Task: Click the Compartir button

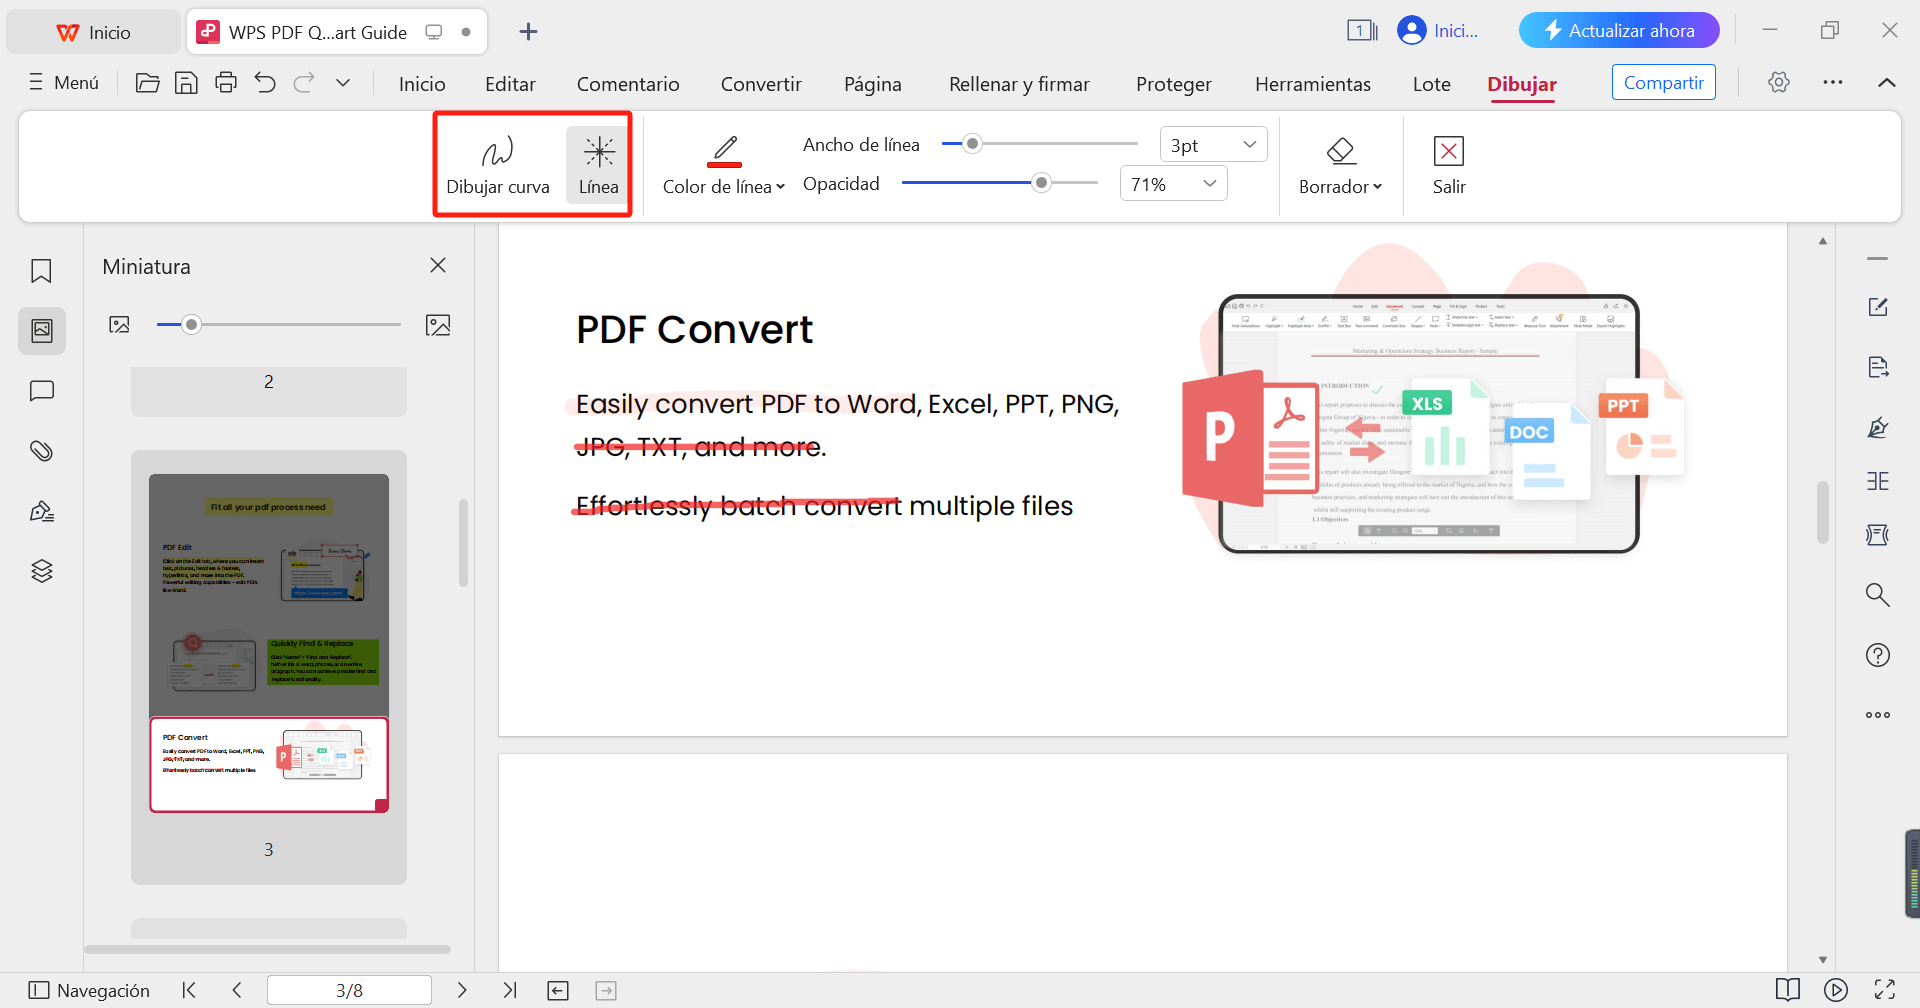Action: tap(1663, 83)
